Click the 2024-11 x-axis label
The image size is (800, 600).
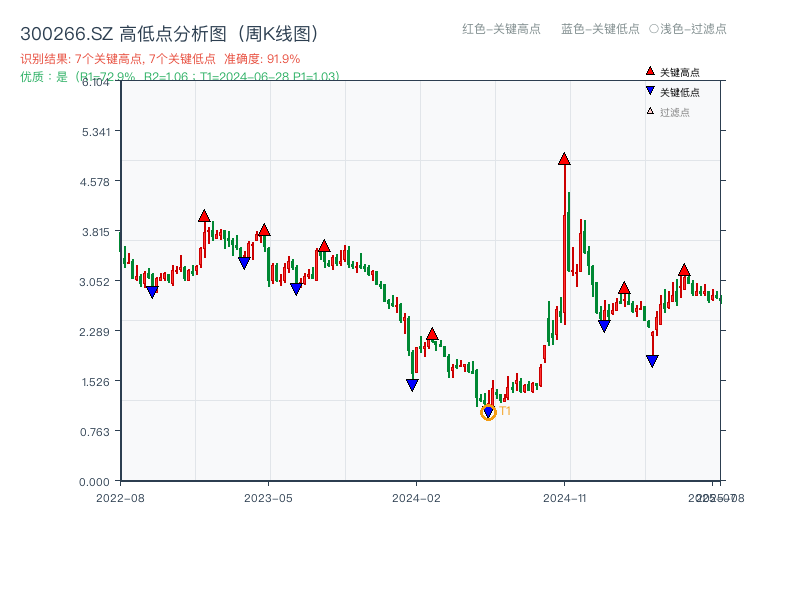(564, 497)
